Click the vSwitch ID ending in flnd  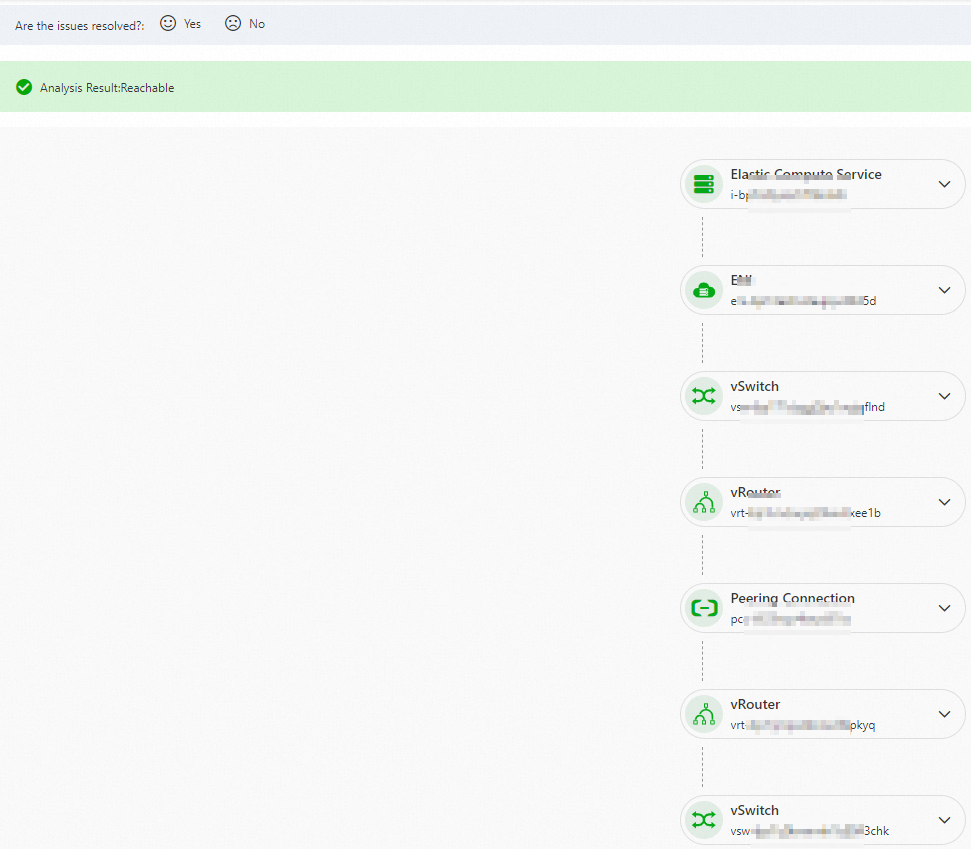(808, 407)
